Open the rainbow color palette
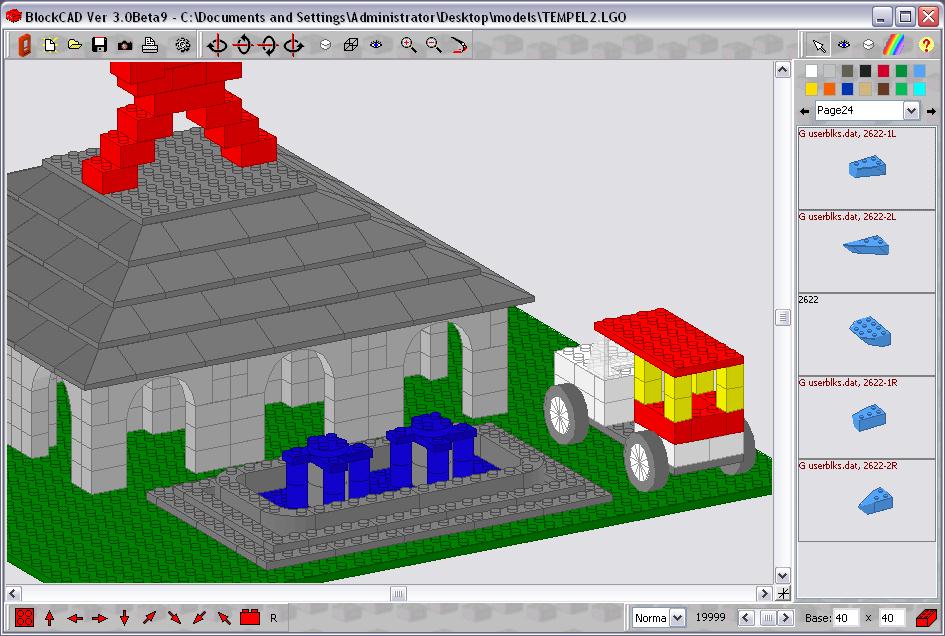Image resolution: width=945 pixels, height=636 pixels. pos(894,45)
